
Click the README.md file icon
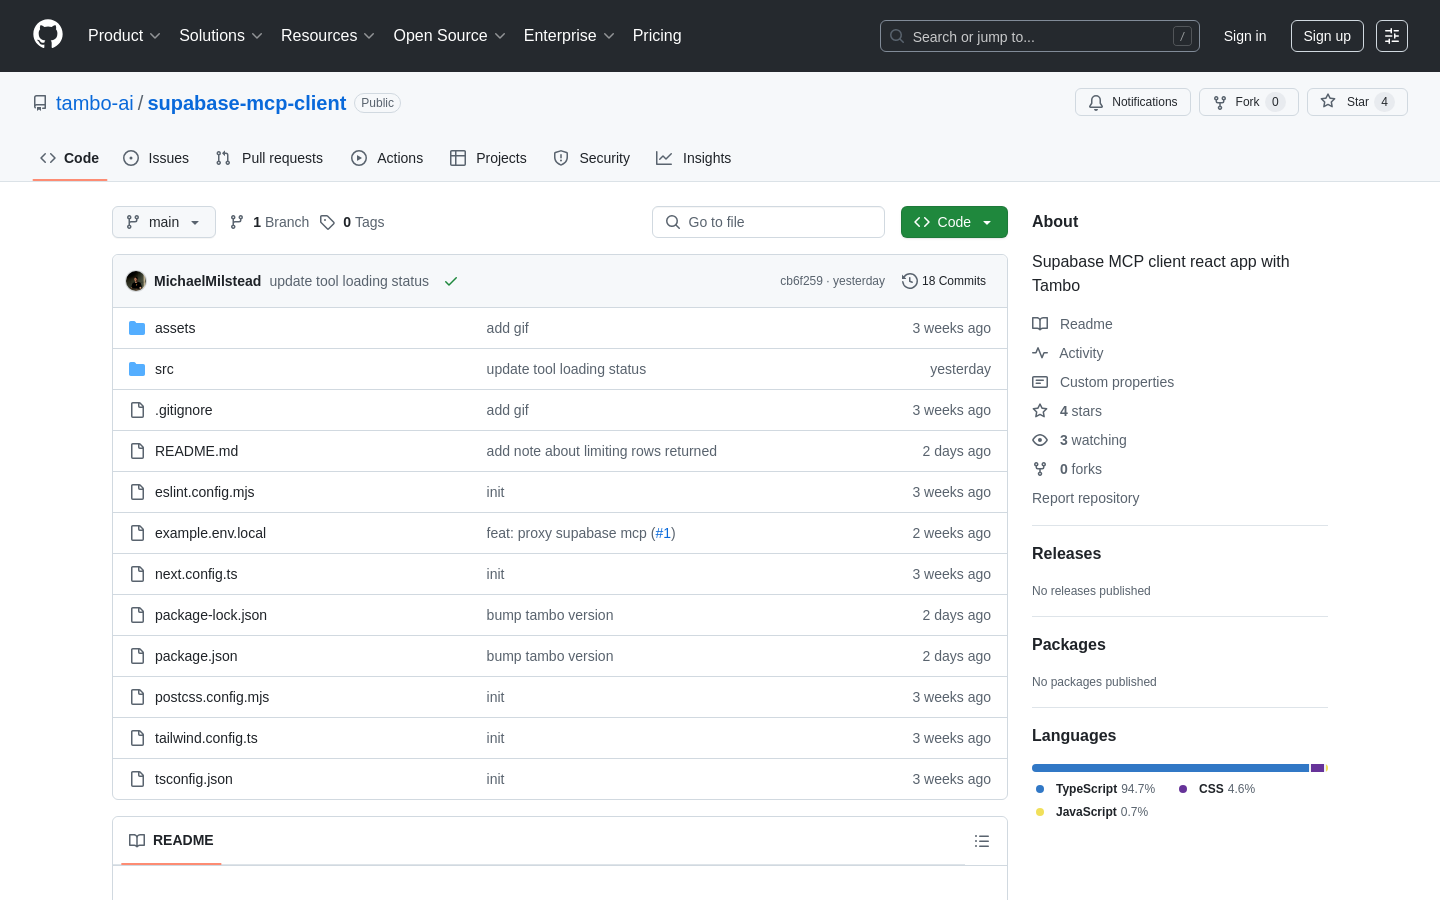pos(137,451)
